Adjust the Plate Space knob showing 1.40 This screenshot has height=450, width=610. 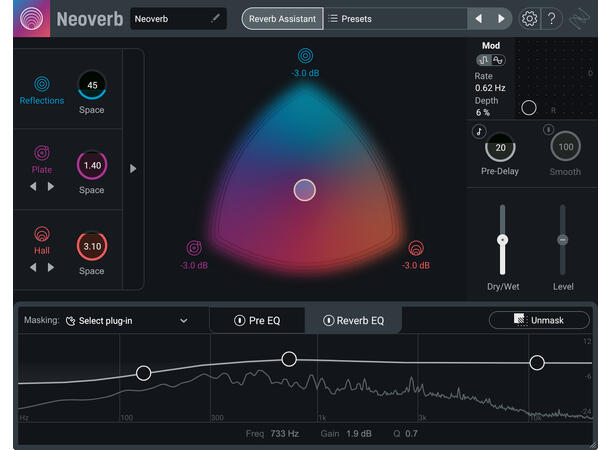92,165
